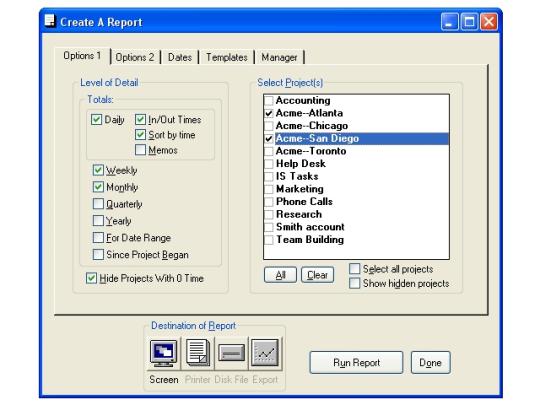Image resolution: width=540 pixels, height=405 pixels.
Task: Uncheck the Acme--San Diego project
Action: (x=269, y=139)
